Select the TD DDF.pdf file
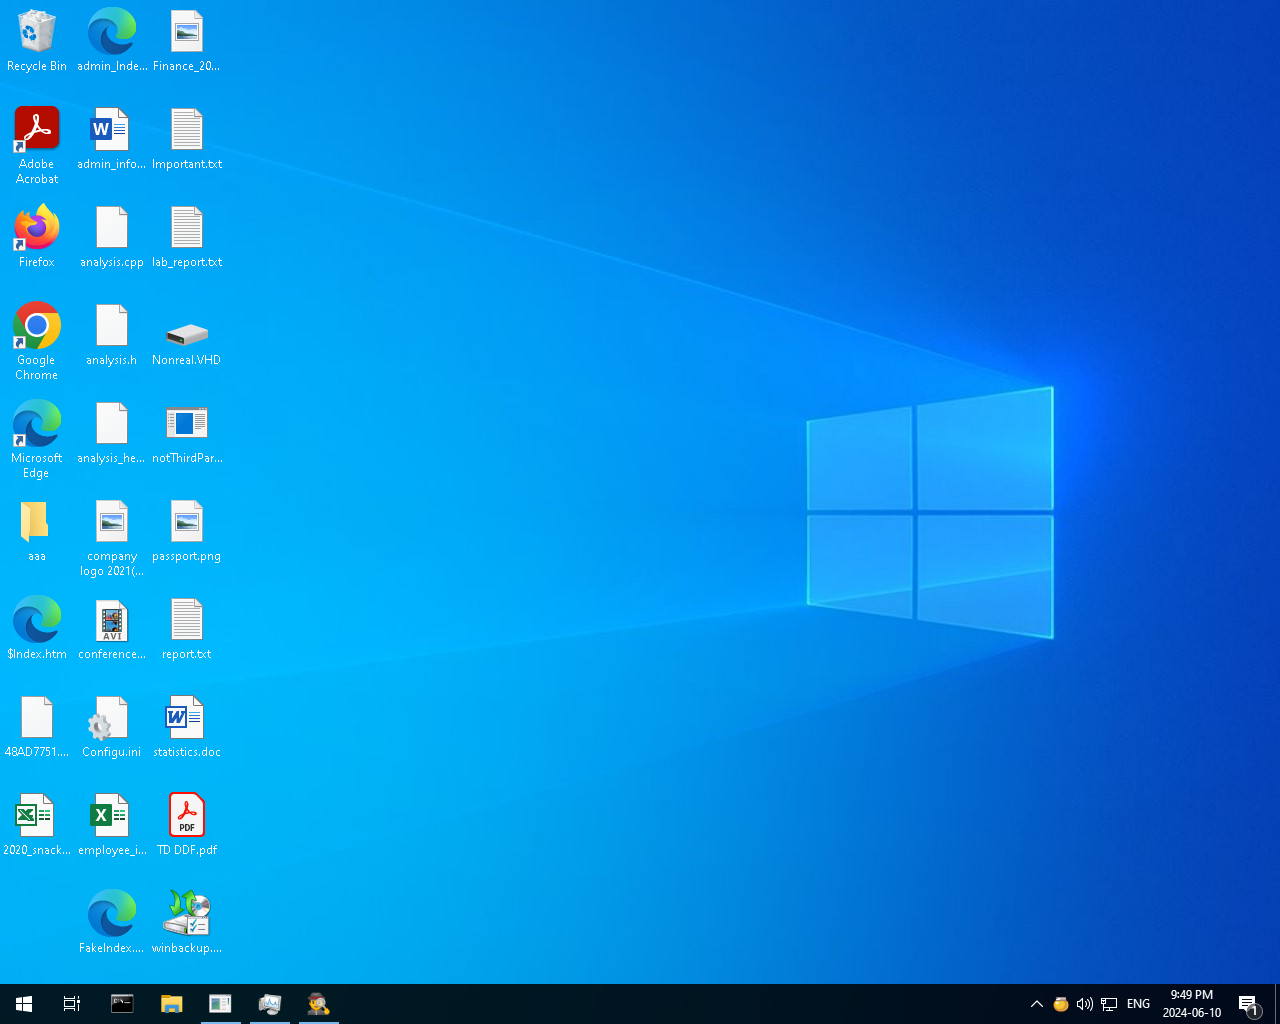The image size is (1280, 1024). click(x=187, y=825)
